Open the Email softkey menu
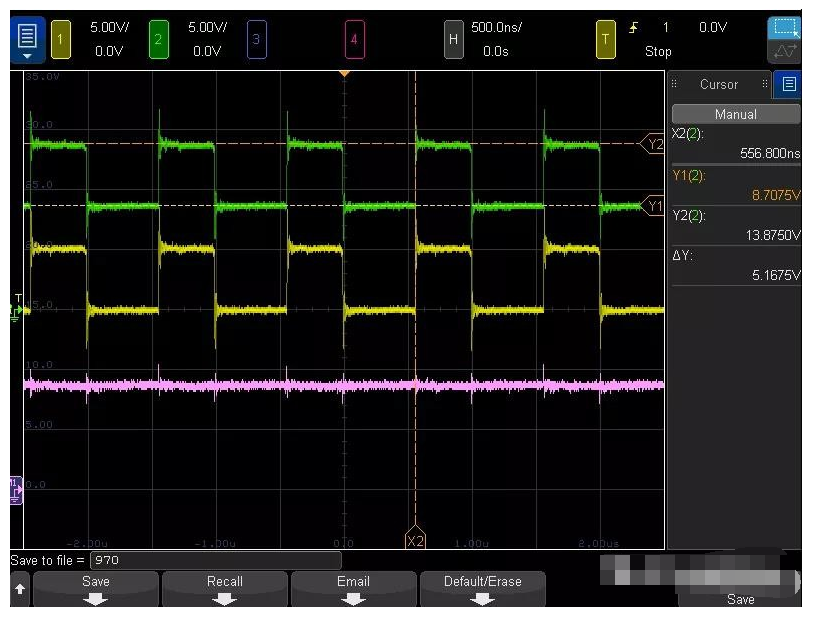Image resolution: width=826 pixels, height=617 pixels. [x=353, y=589]
